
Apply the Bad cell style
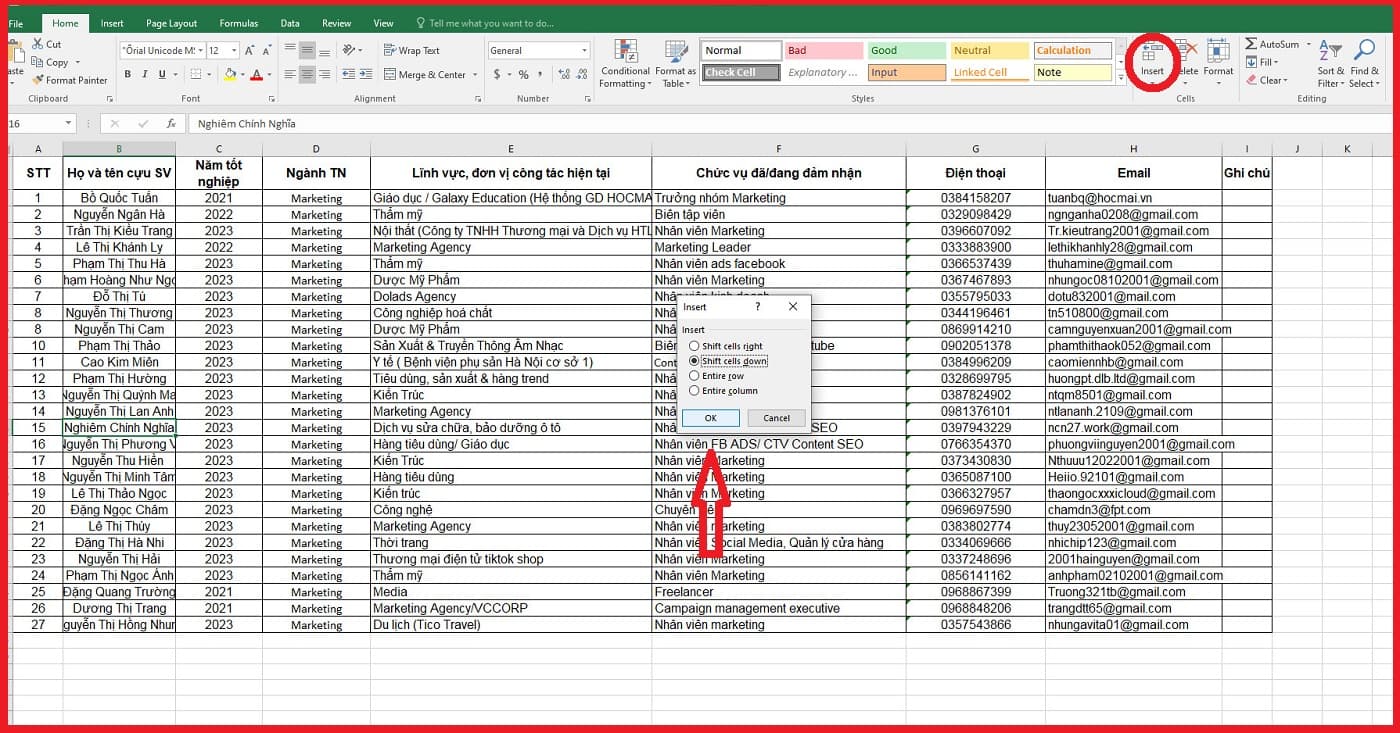(x=824, y=50)
